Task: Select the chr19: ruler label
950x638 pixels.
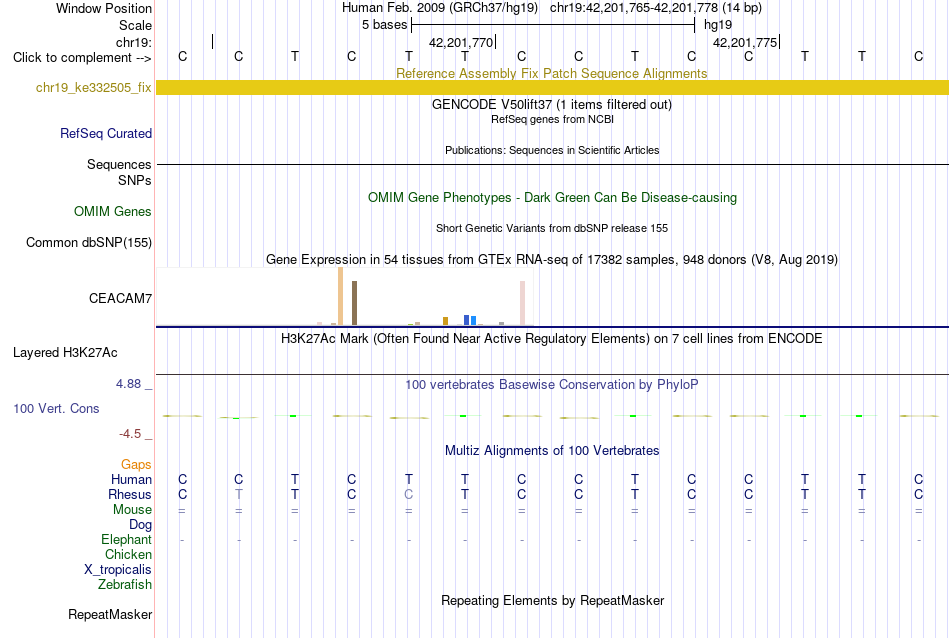Action: [x=133, y=42]
